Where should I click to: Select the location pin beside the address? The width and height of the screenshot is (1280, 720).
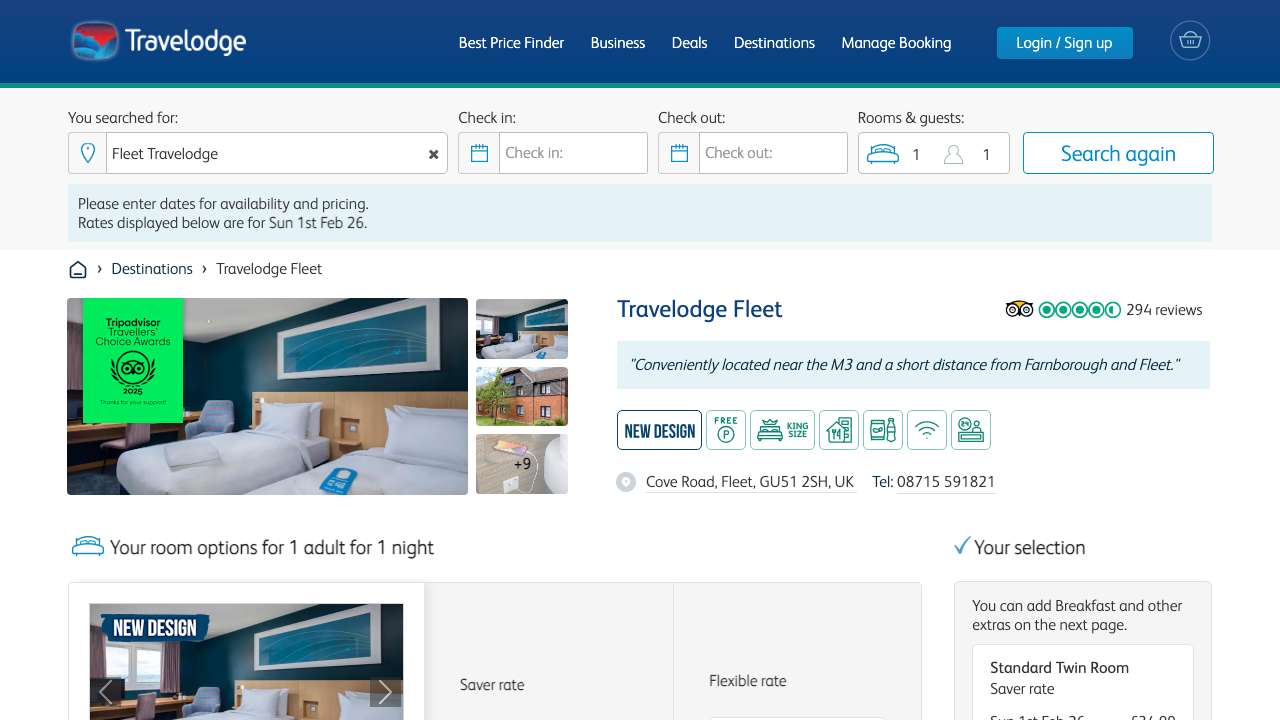click(x=626, y=481)
